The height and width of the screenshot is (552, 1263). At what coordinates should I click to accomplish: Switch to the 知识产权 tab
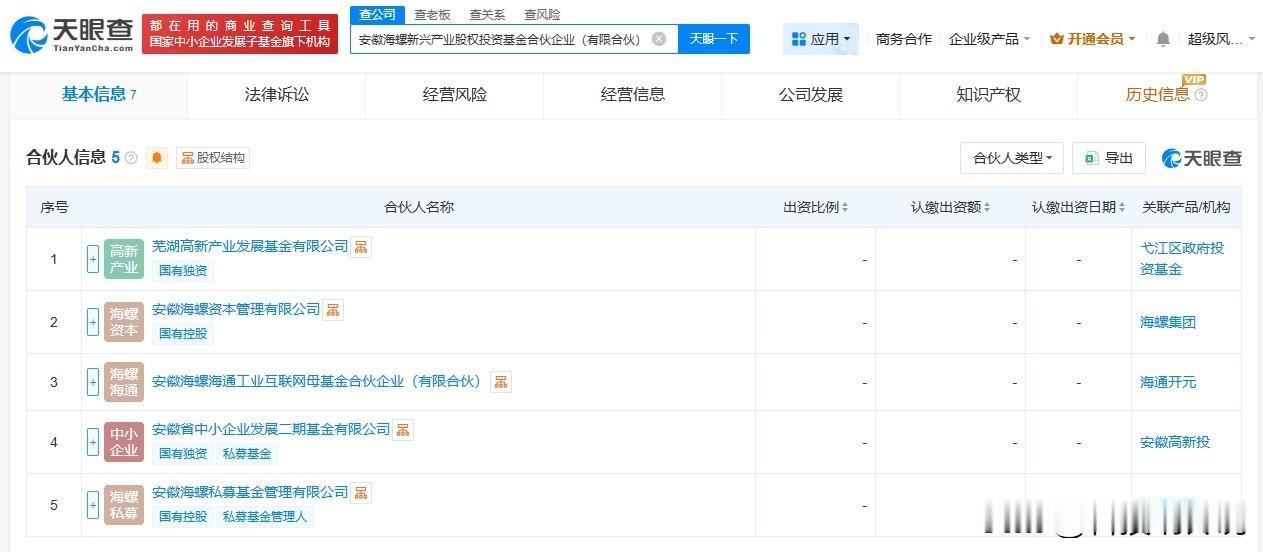[989, 95]
